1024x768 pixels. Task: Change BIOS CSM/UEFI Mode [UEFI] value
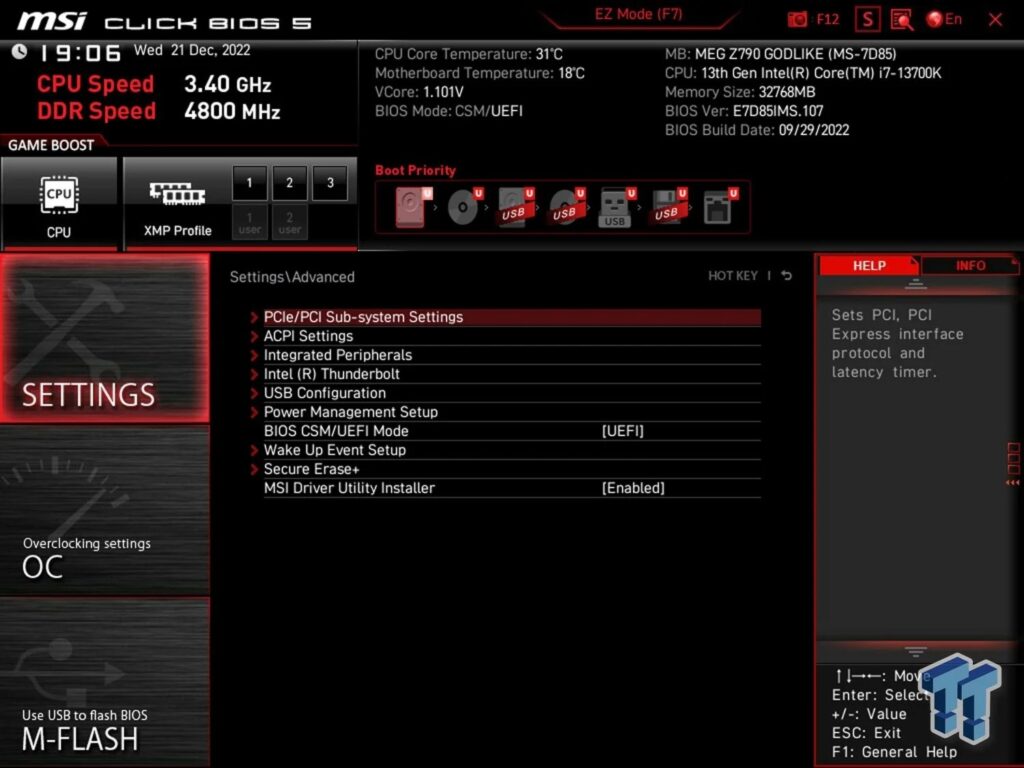tap(622, 431)
